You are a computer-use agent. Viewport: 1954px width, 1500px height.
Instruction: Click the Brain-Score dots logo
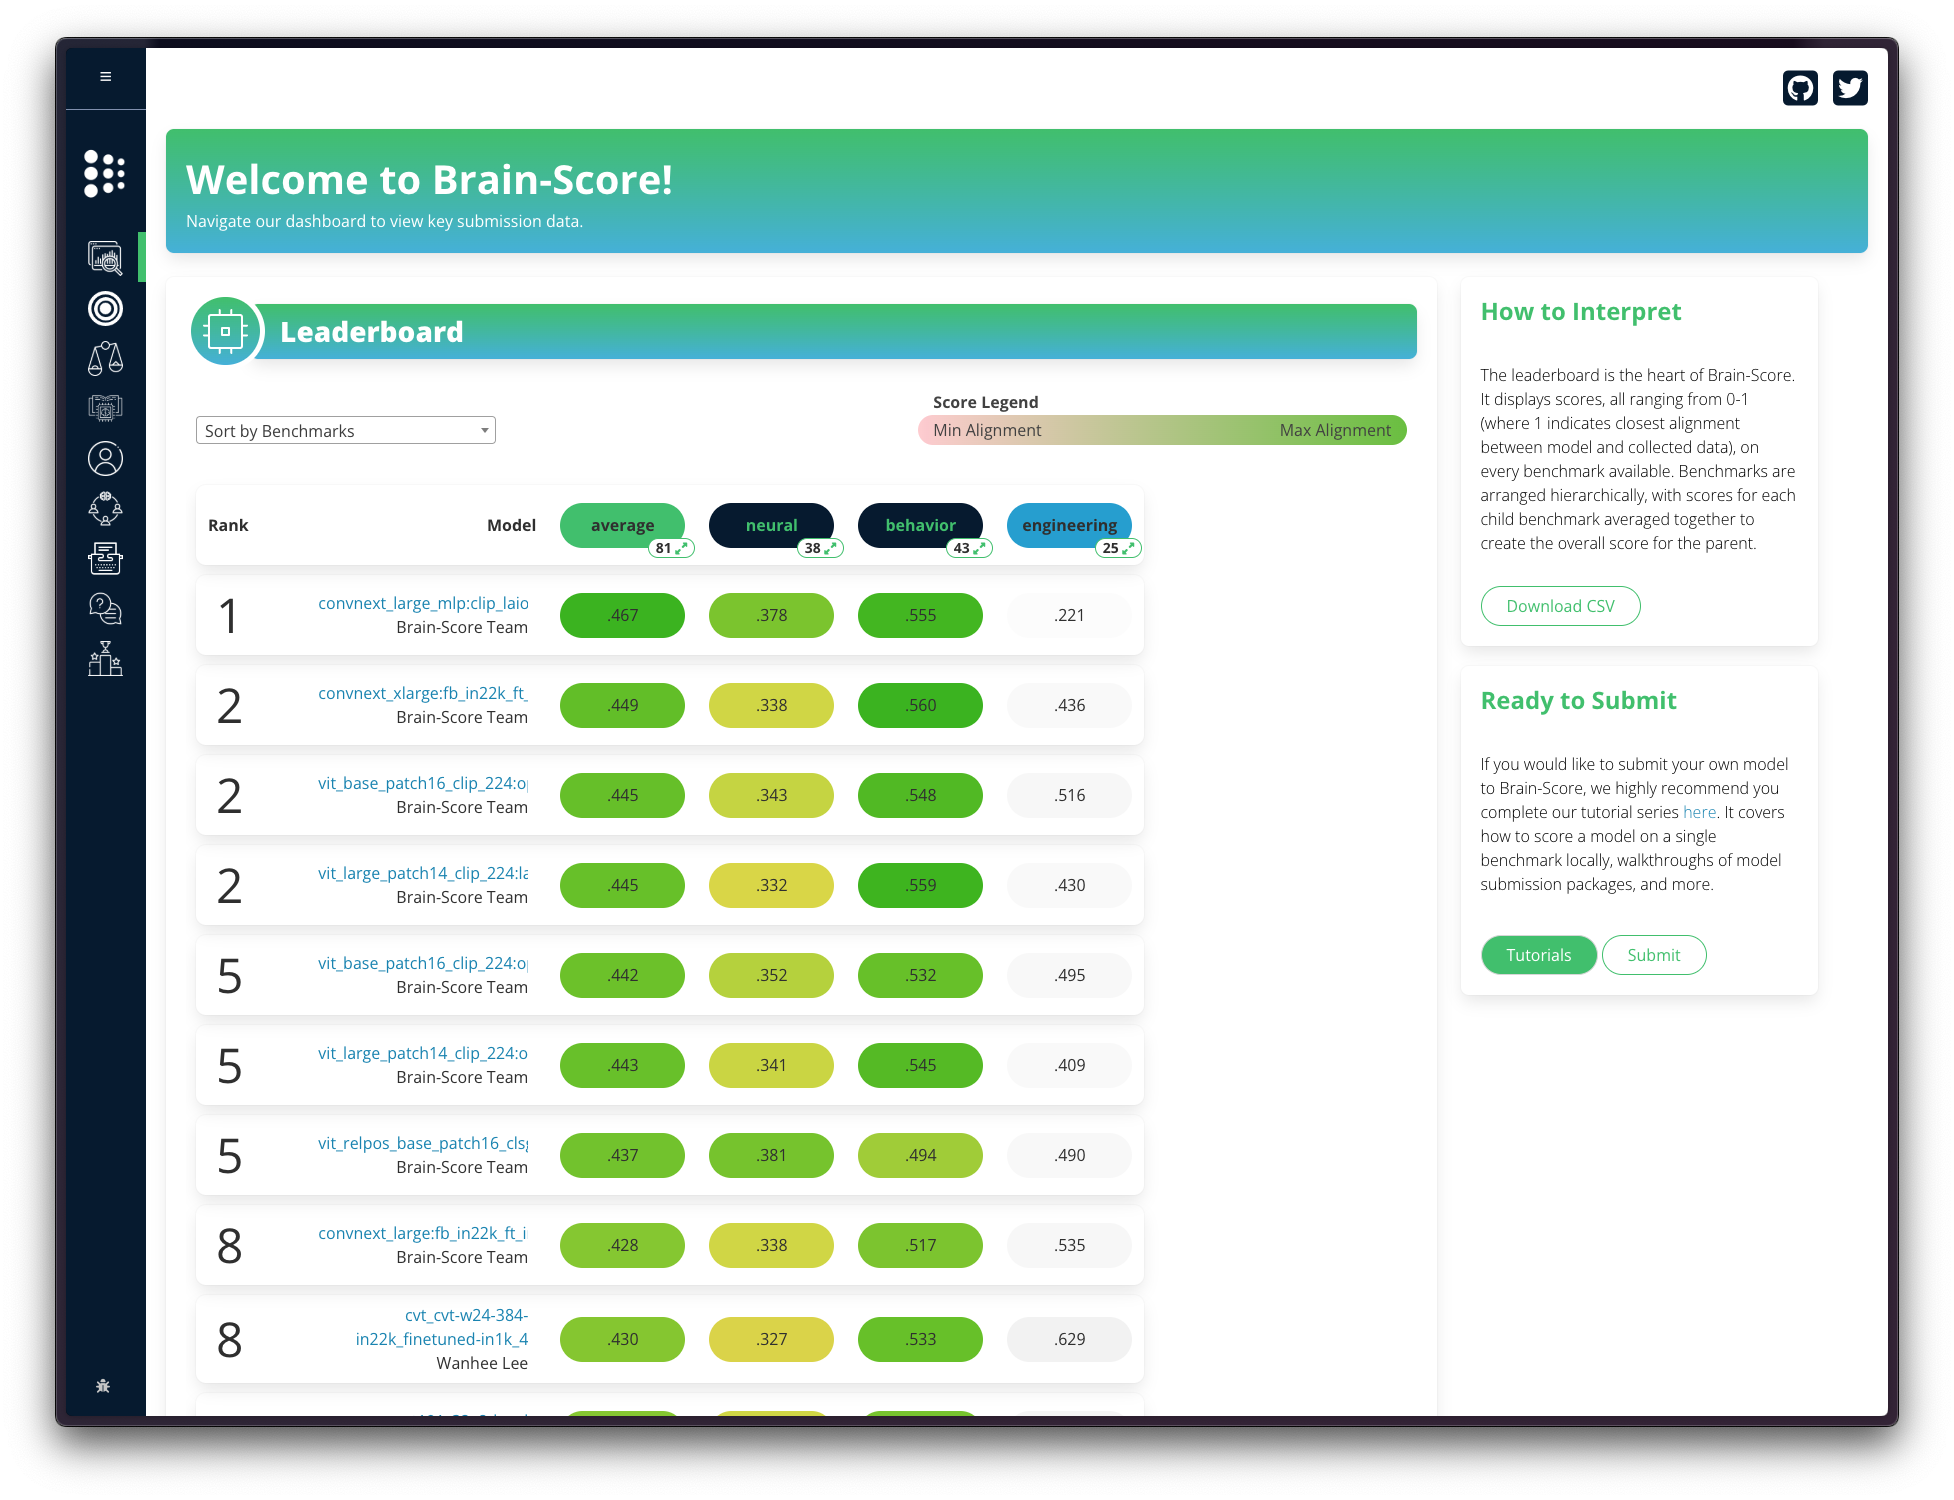click(x=105, y=174)
